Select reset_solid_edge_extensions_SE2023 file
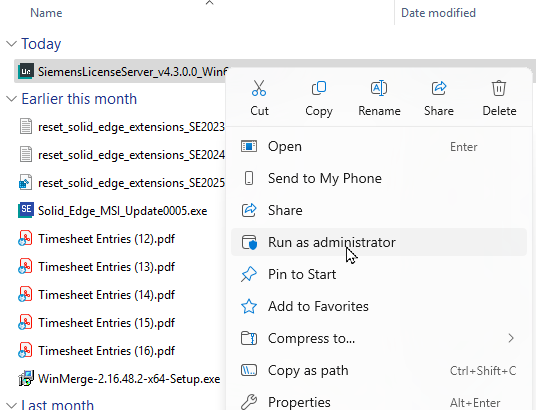The height and width of the screenshot is (410, 536). click(131, 127)
